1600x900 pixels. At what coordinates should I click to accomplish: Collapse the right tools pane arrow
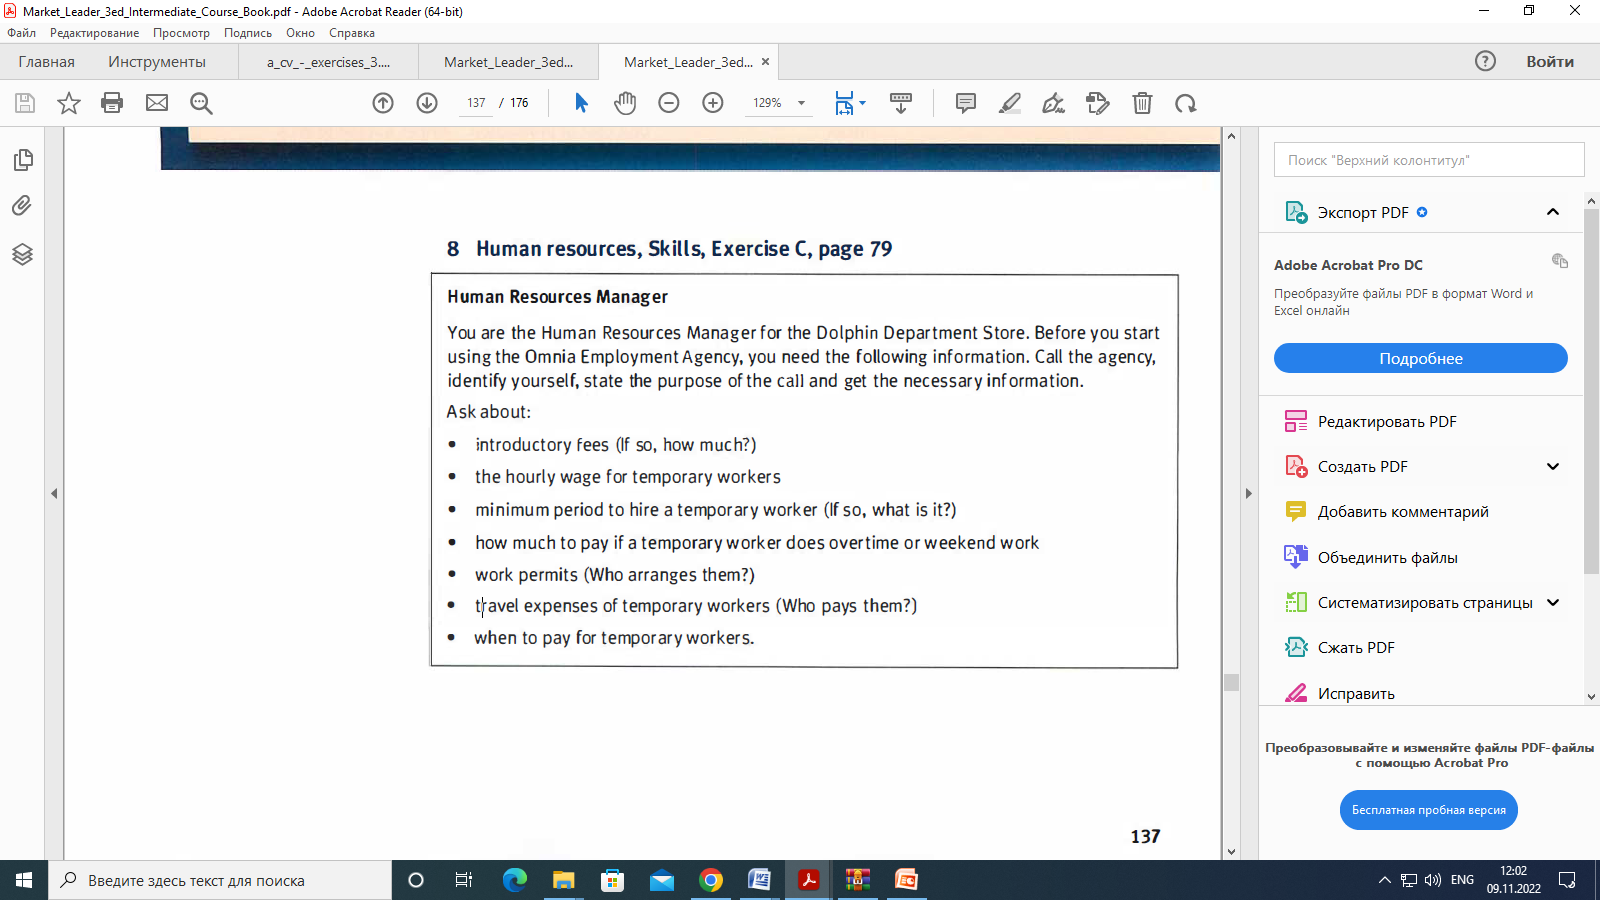(x=1248, y=493)
